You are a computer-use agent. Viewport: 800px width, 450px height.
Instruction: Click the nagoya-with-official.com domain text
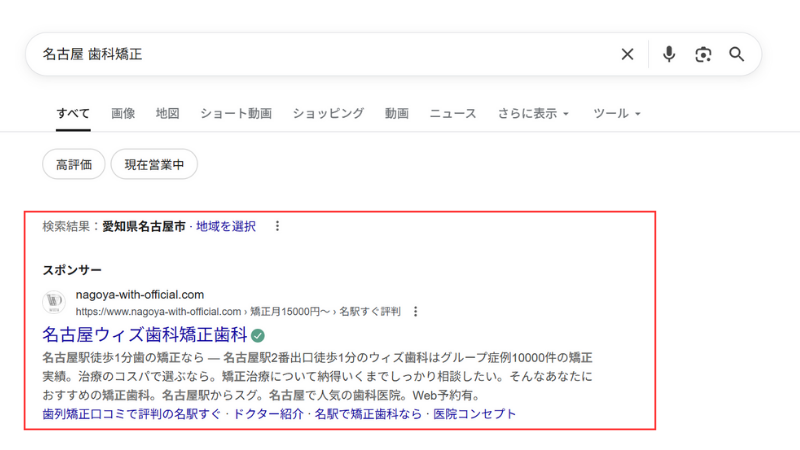pos(140,294)
